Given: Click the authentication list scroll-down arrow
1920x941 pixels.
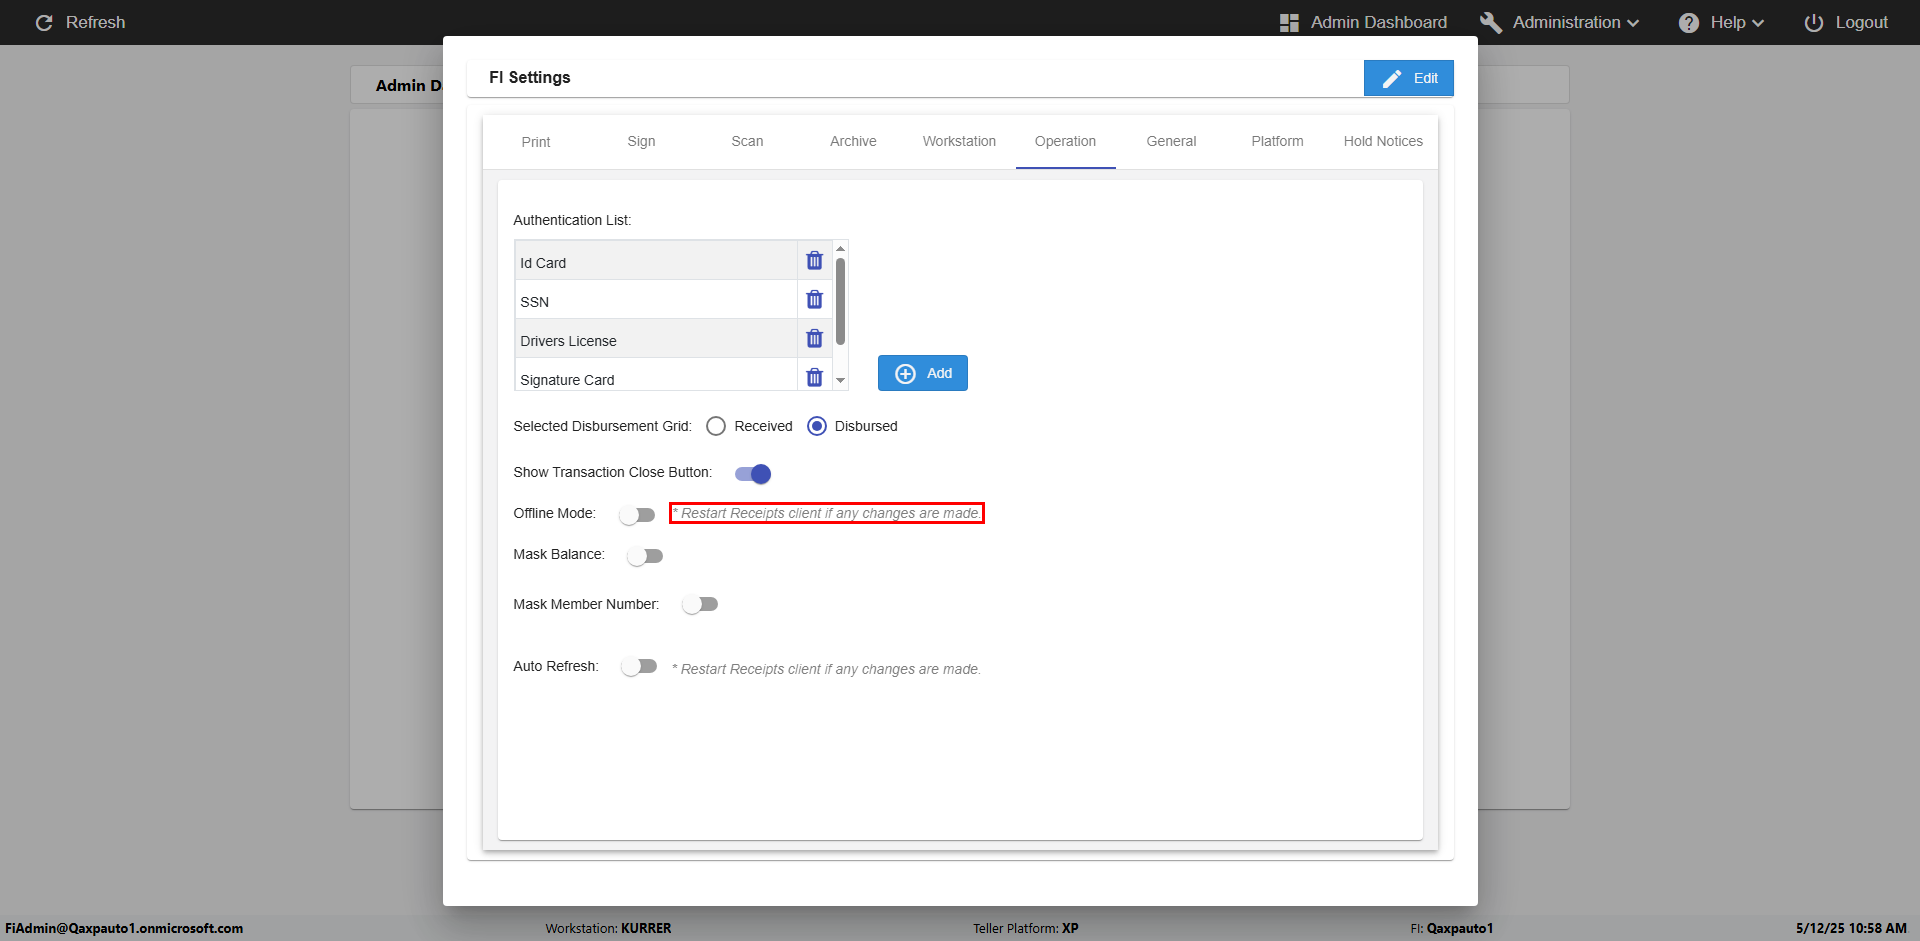Looking at the screenshot, I should pyautogui.click(x=840, y=381).
